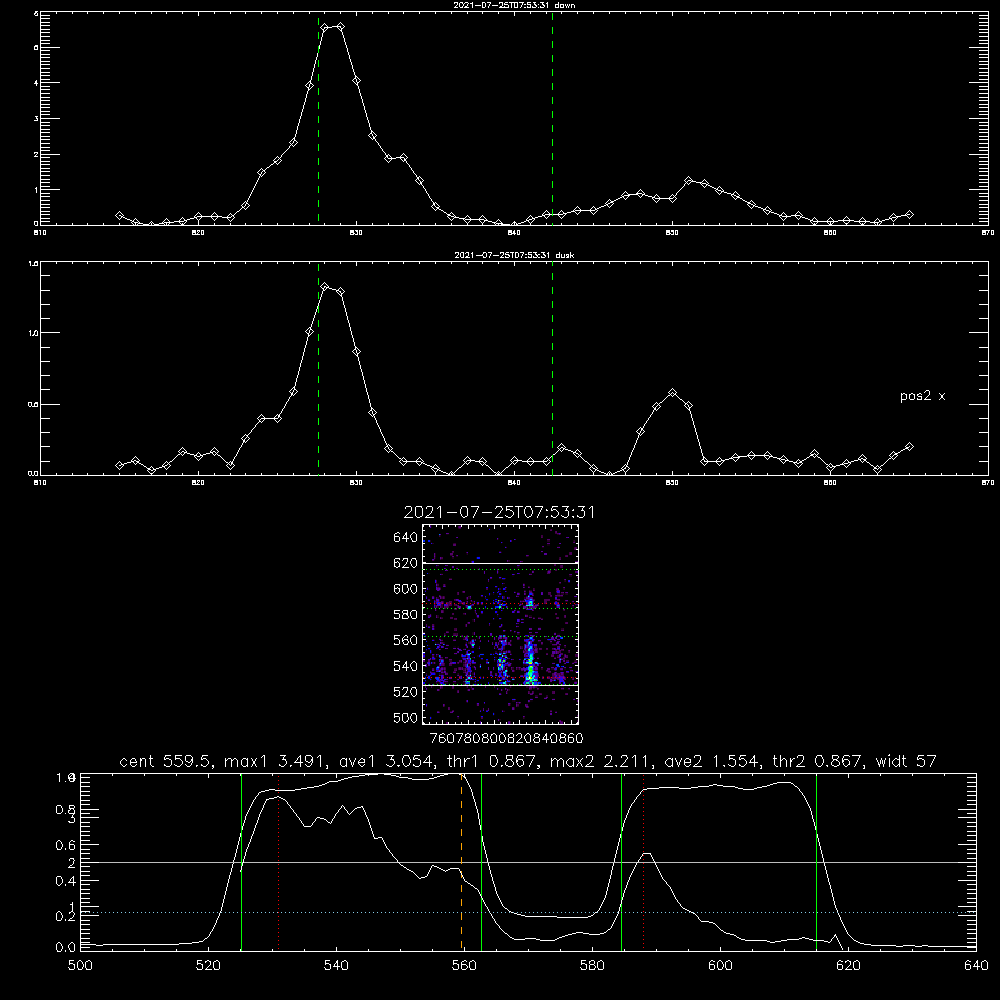
Task: Click the 0.5 y-axis label of dusk plot
Action: 34,404
